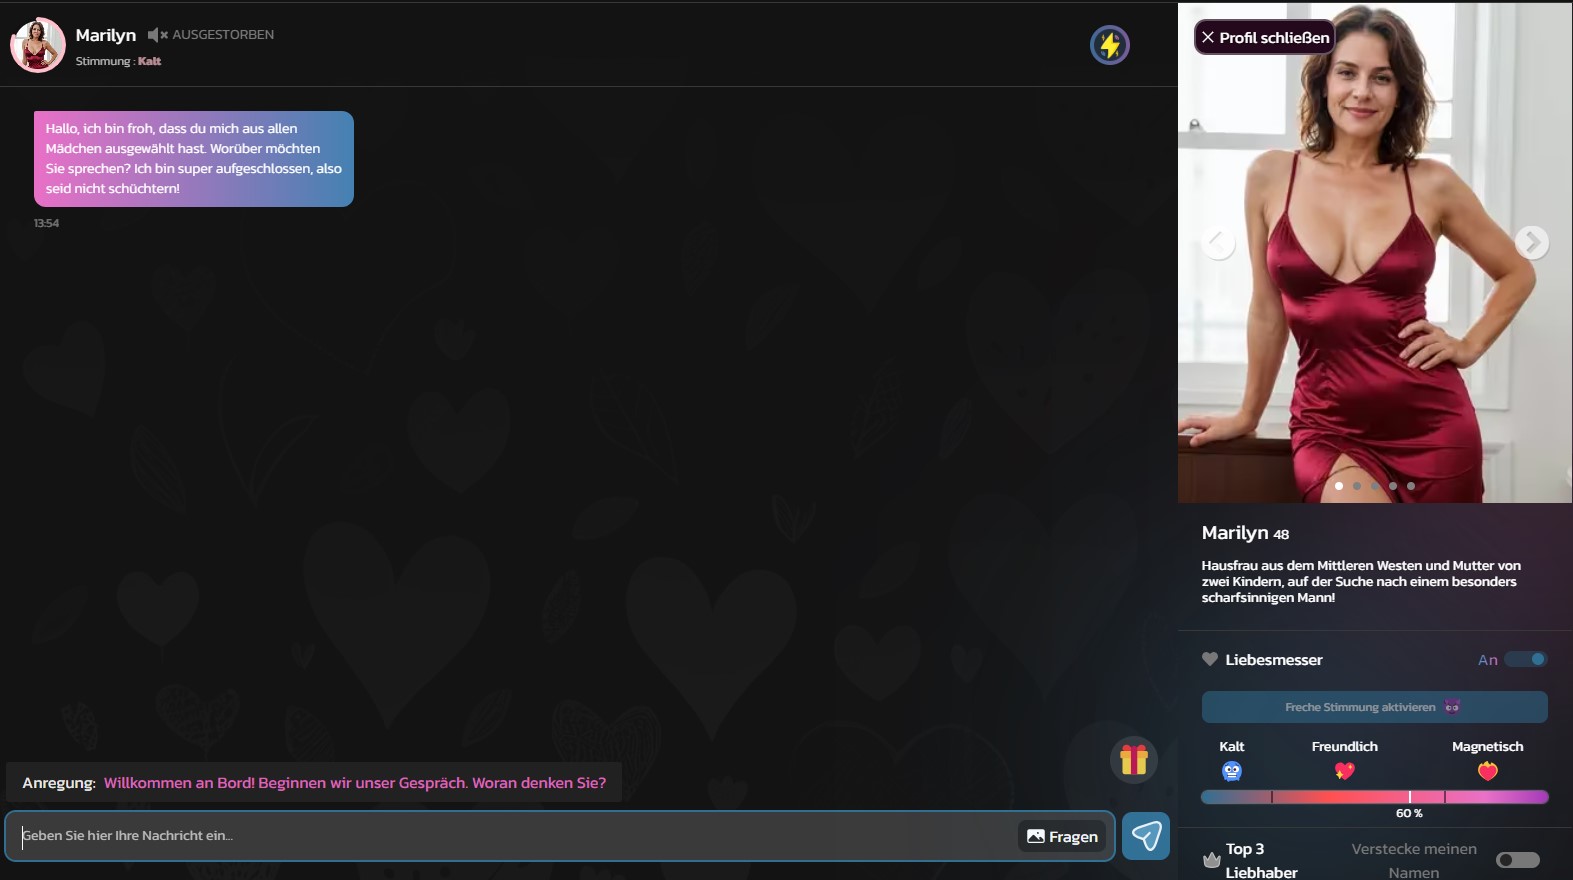Unmute via the muted speaker icon

point(157,35)
